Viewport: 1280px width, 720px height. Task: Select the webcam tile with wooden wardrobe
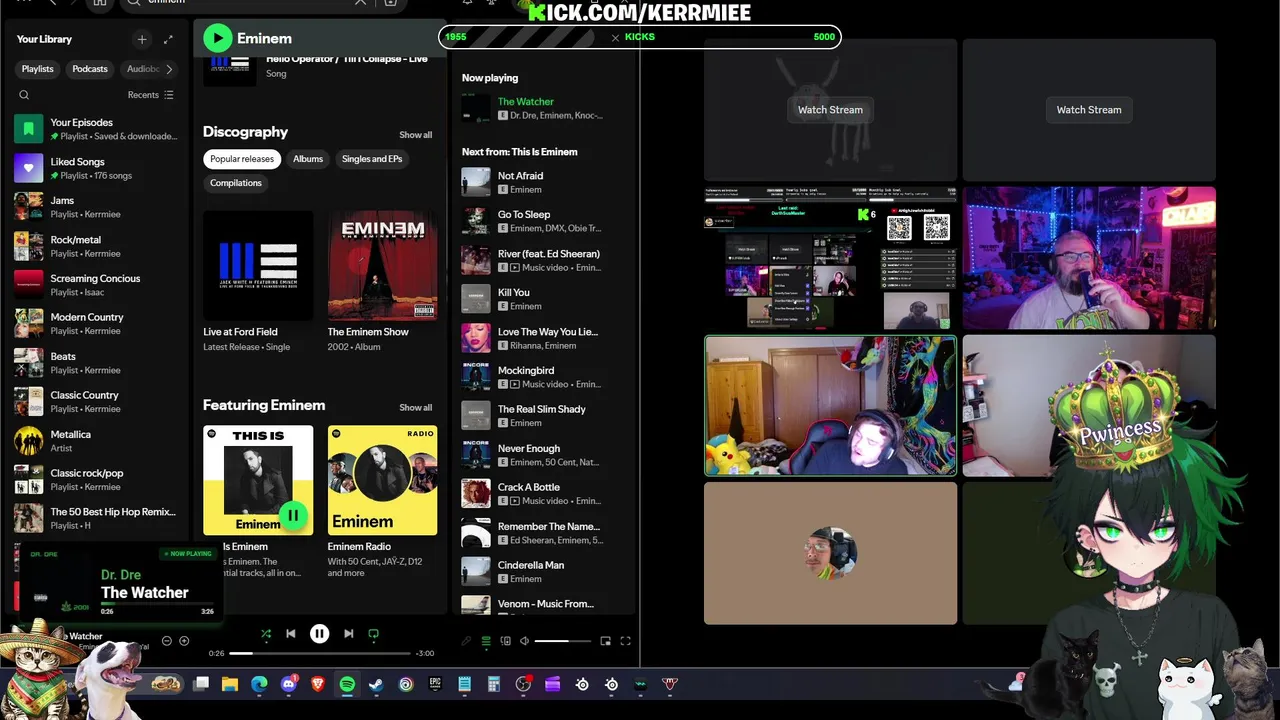click(830, 405)
